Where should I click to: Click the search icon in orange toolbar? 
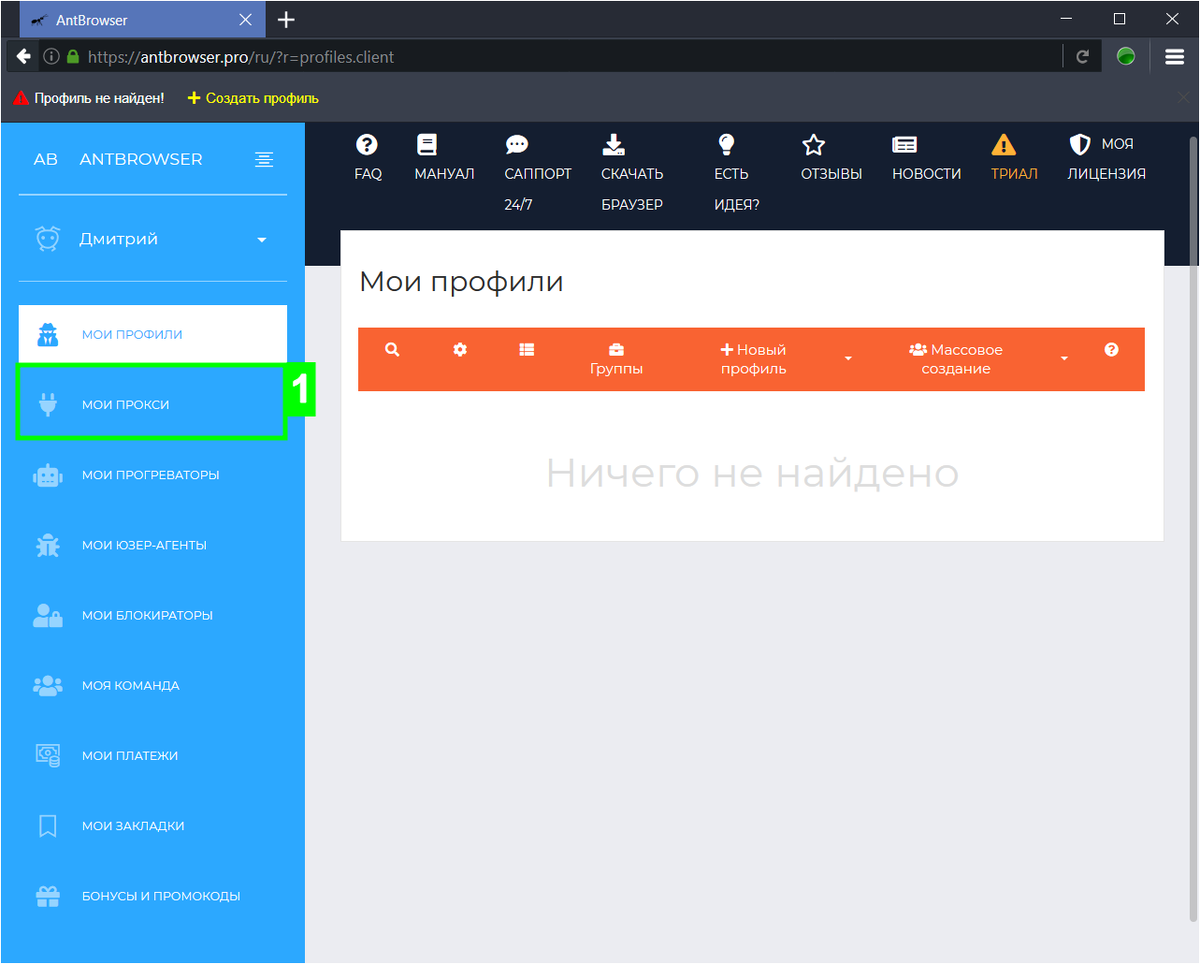pos(392,350)
